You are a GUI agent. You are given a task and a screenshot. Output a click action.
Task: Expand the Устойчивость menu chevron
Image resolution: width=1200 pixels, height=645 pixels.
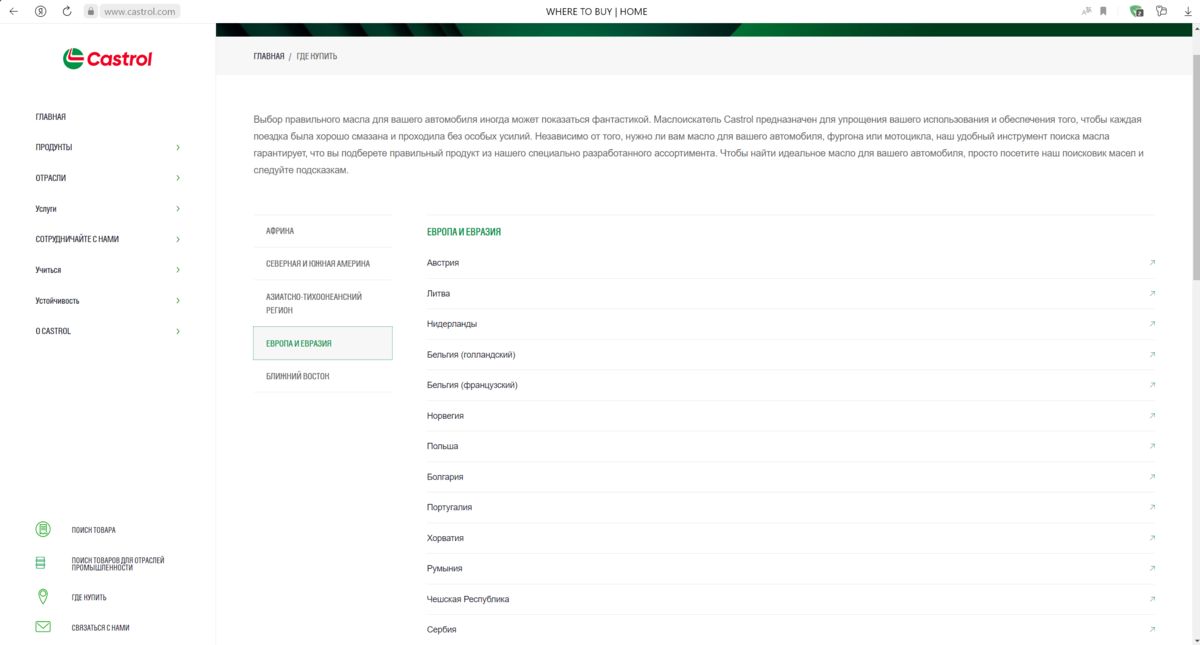tap(178, 301)
